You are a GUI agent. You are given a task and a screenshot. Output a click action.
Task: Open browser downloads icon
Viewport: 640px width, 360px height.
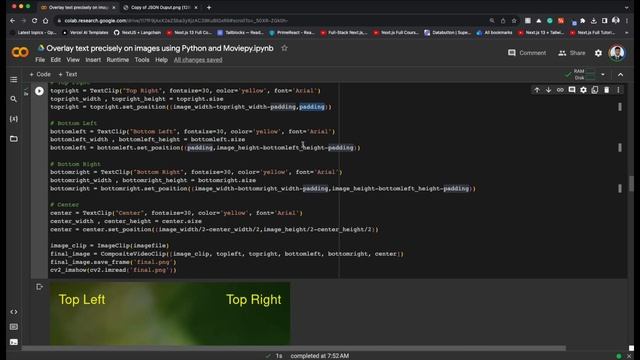pos(593,20)
